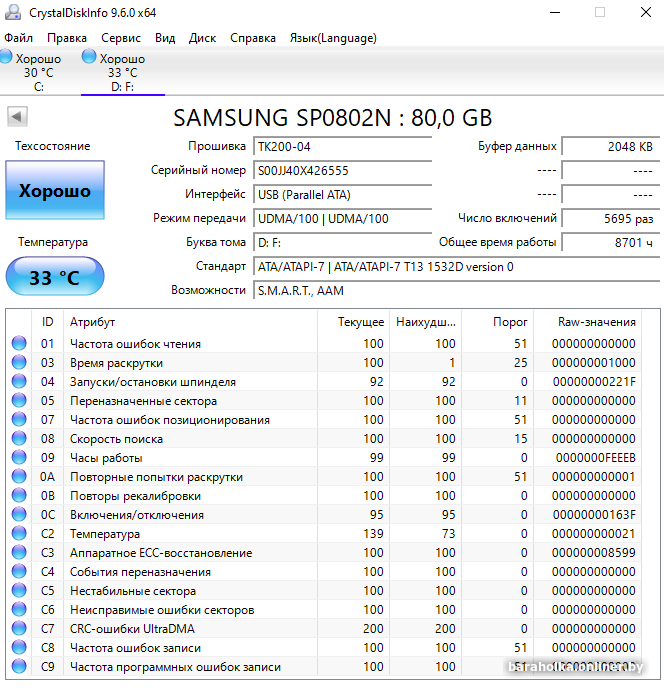Image resolution: width=664 pixels, height=688 pixels.
Task: Click status icon of attribute C3 row
Action: (19, 552)
